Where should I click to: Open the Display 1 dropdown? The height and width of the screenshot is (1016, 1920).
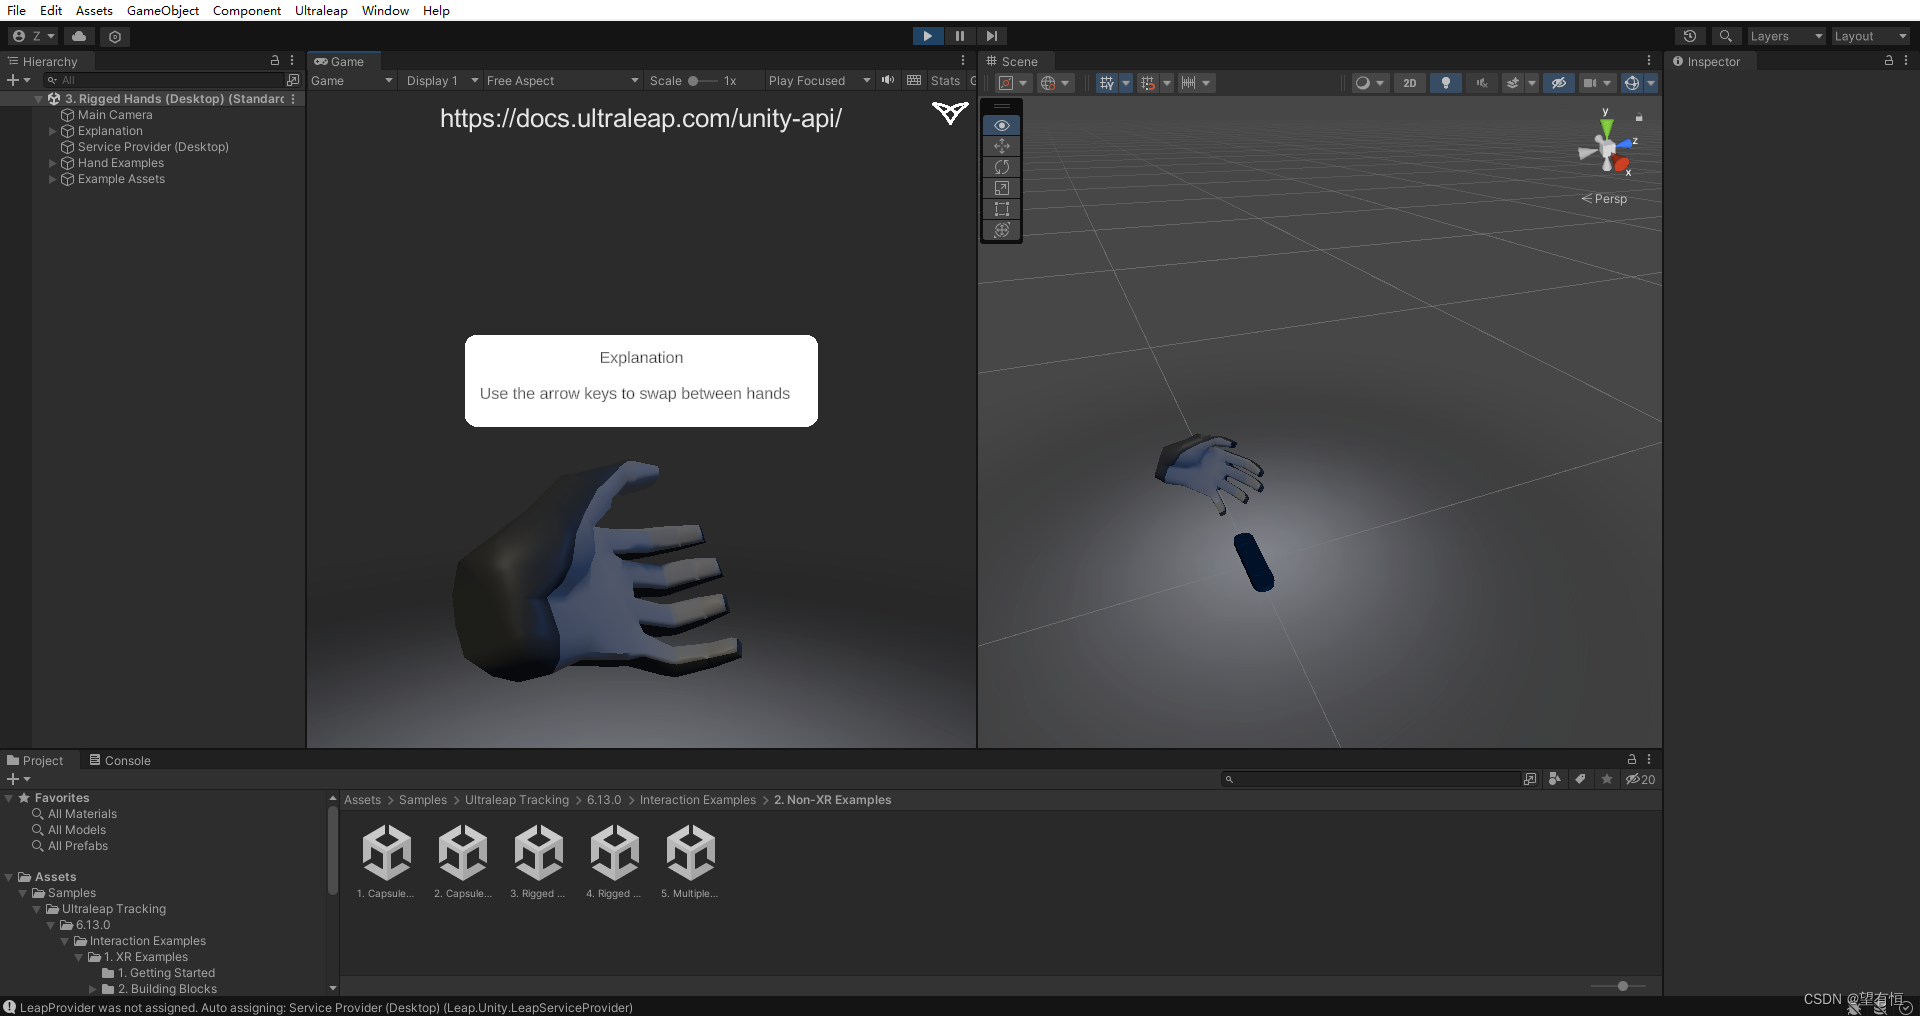(x=442, y=81)
